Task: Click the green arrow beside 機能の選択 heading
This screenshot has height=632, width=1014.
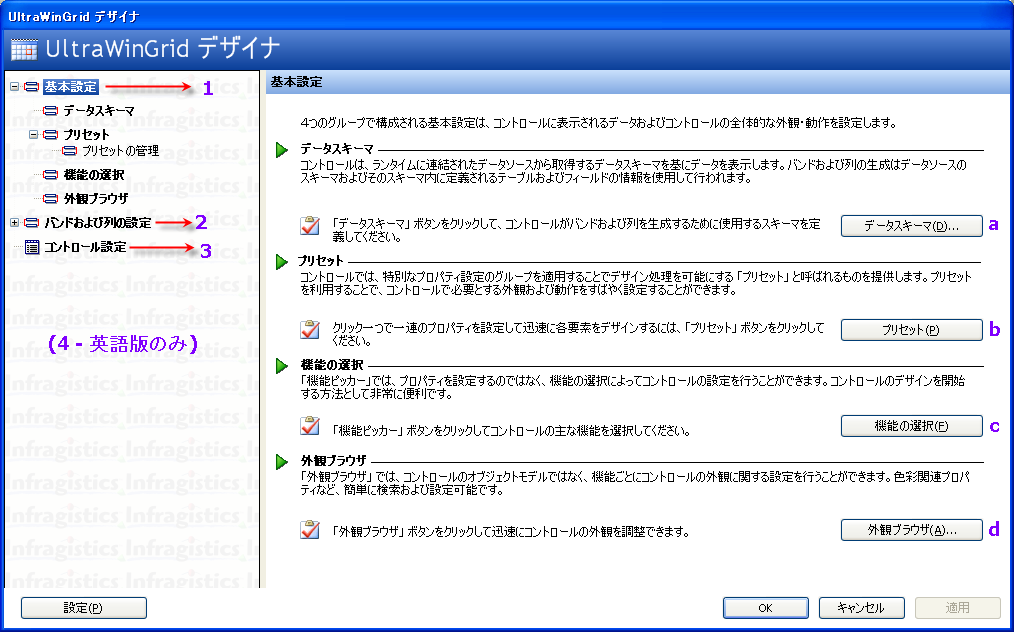Action: [x=283, y=366]
